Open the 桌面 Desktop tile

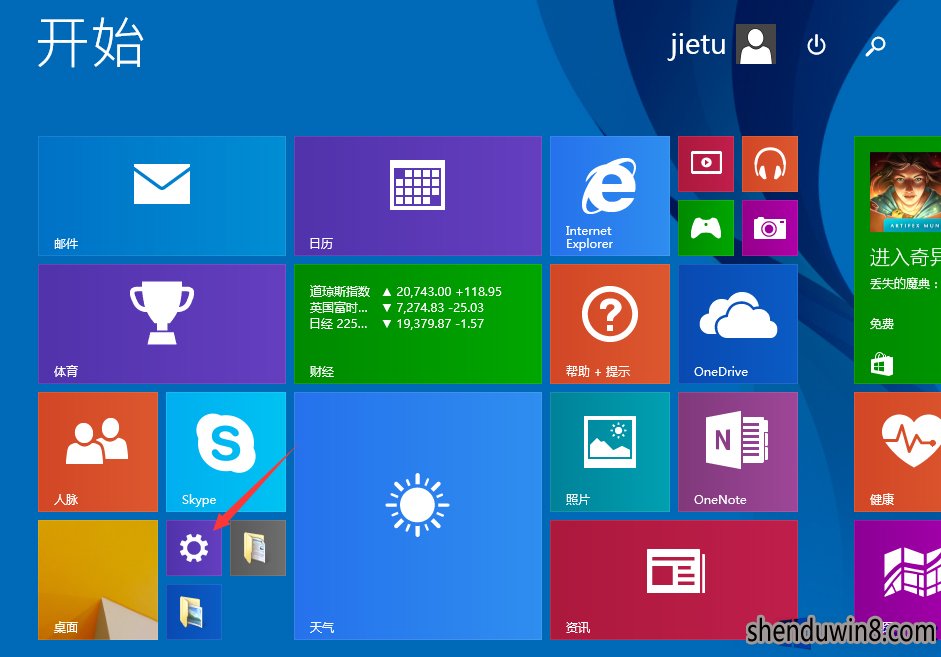[98, 580]
